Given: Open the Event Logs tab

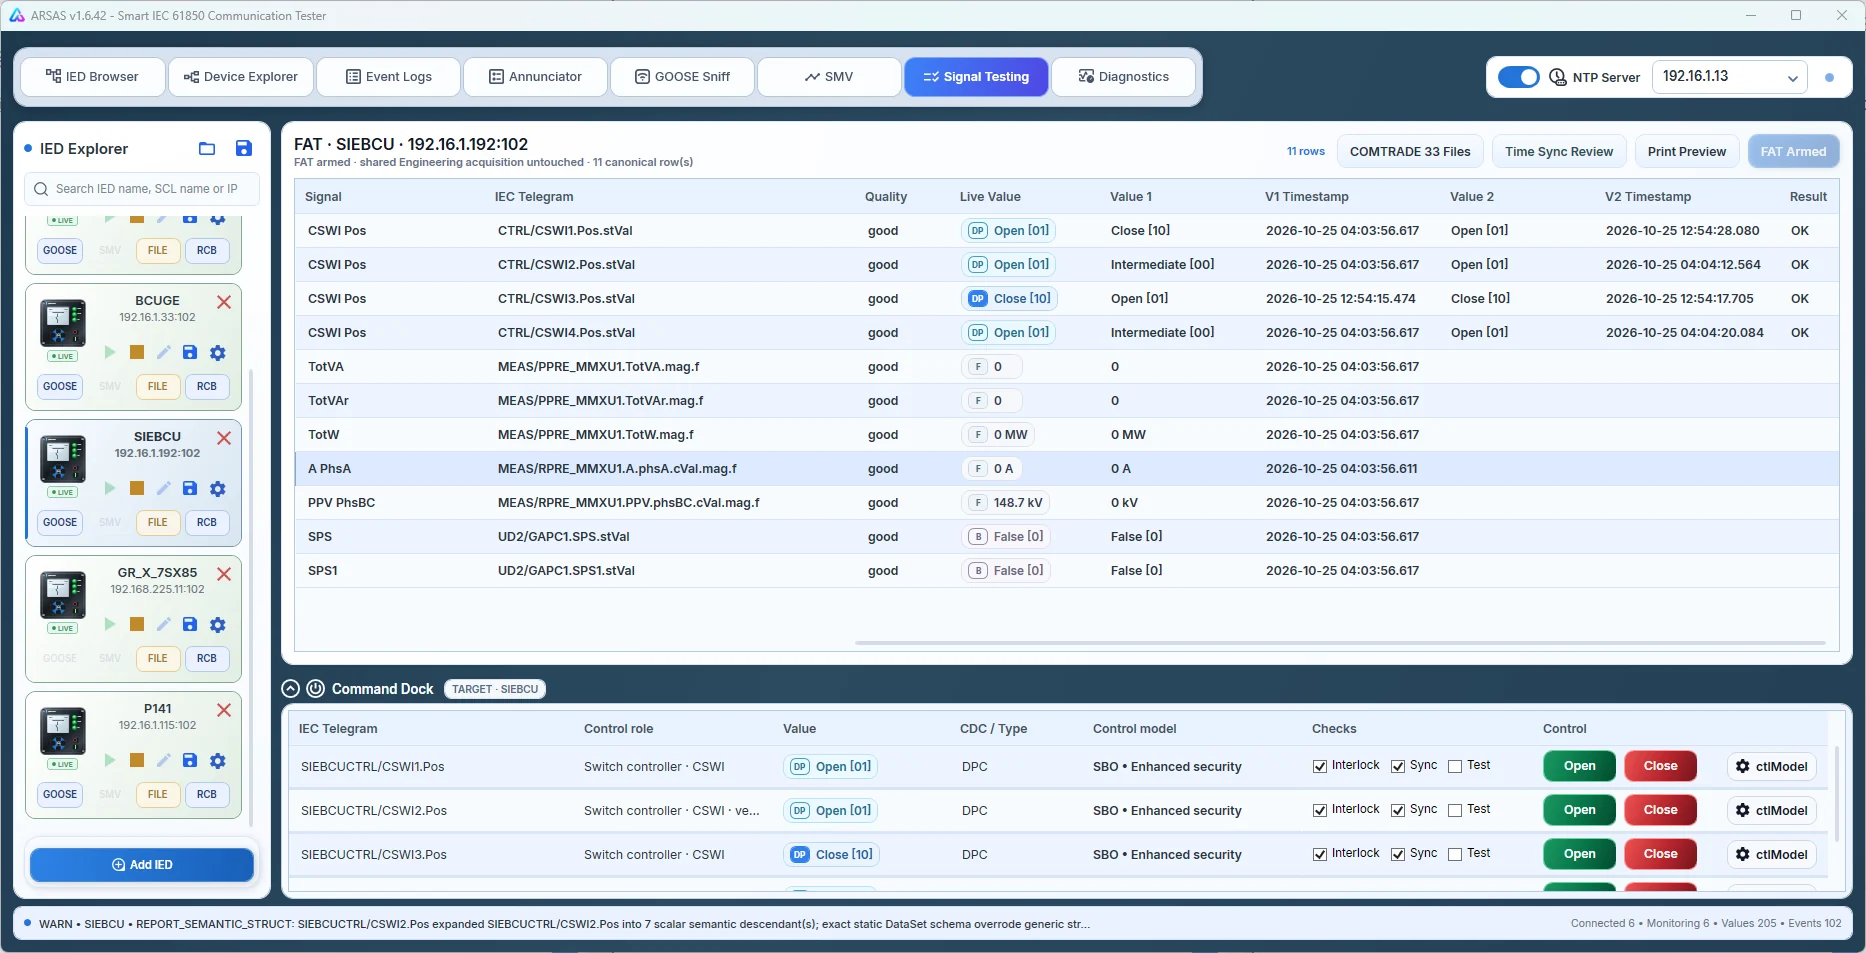Looking at the screenshot, I should tap(389, 77).
